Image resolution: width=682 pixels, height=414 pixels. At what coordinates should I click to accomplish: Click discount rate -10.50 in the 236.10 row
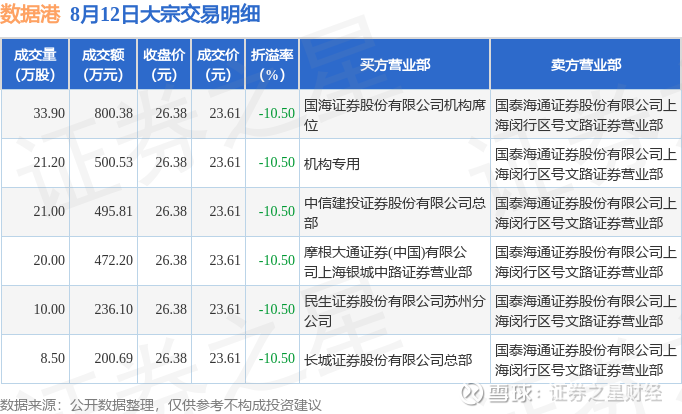[x=277, y=310]
